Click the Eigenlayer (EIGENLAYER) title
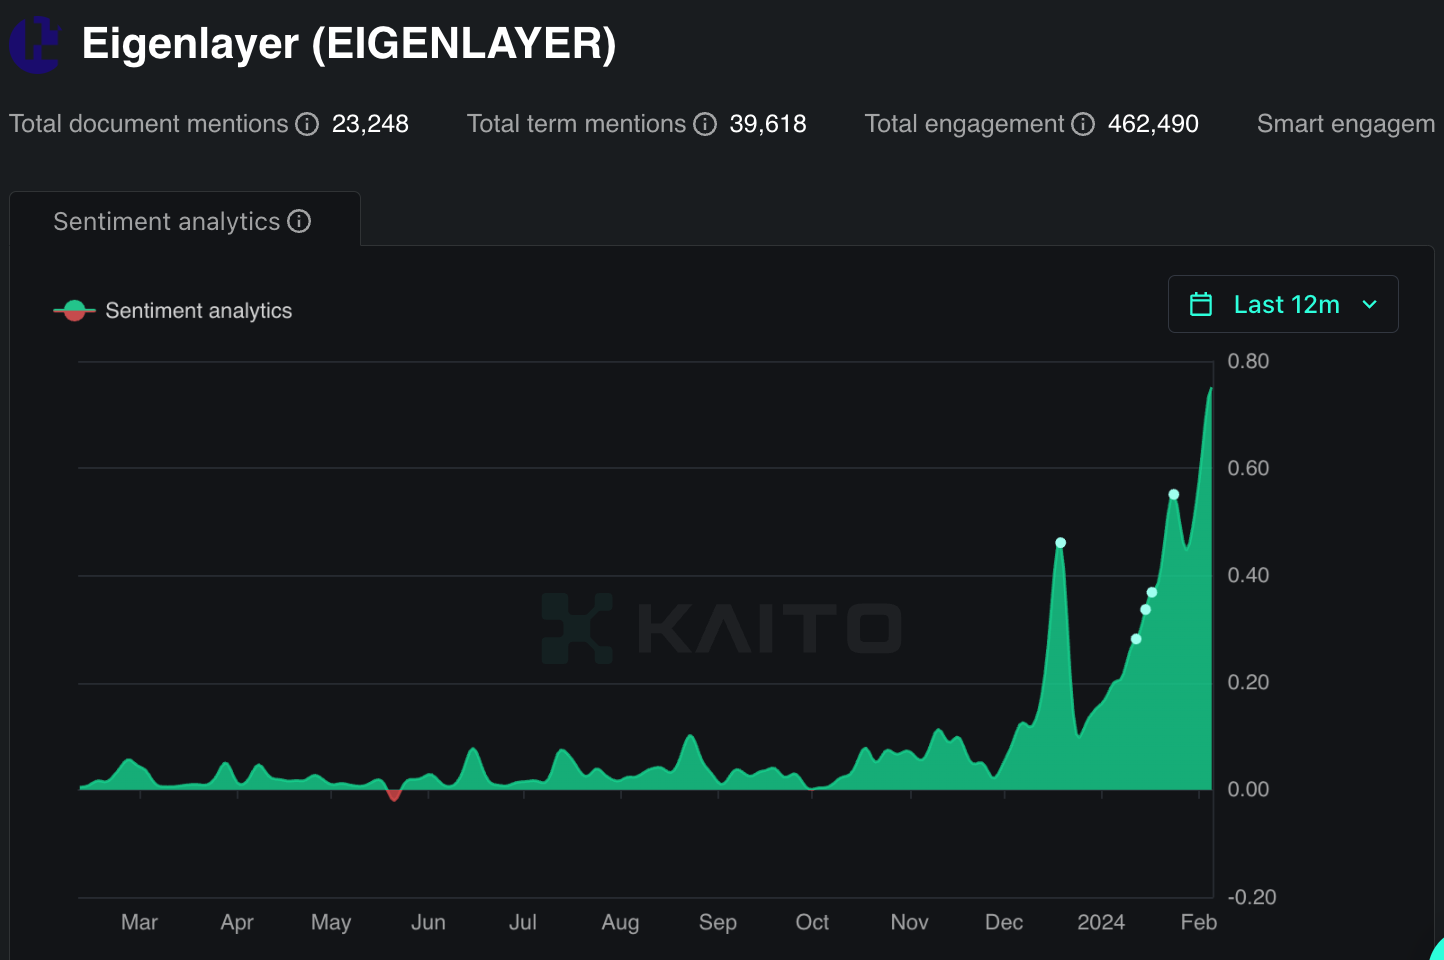 click(x=348, y=44)
